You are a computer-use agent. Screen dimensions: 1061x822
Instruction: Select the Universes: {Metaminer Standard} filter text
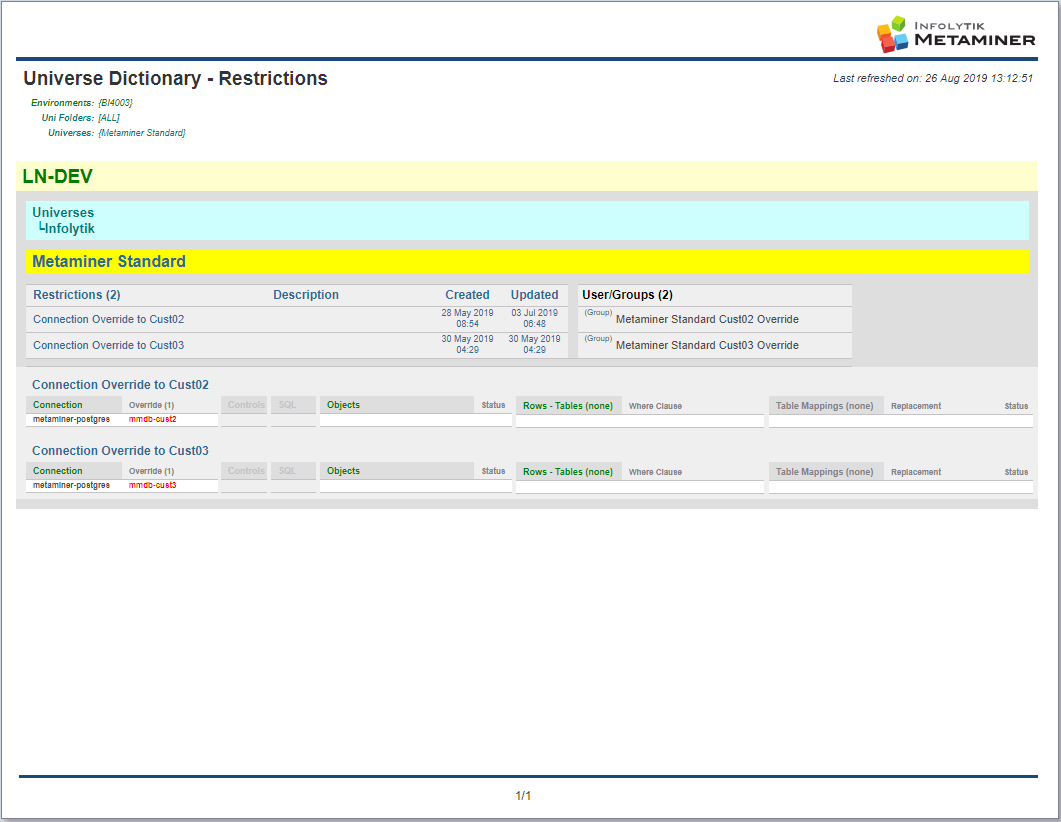(x=116, y=133)
